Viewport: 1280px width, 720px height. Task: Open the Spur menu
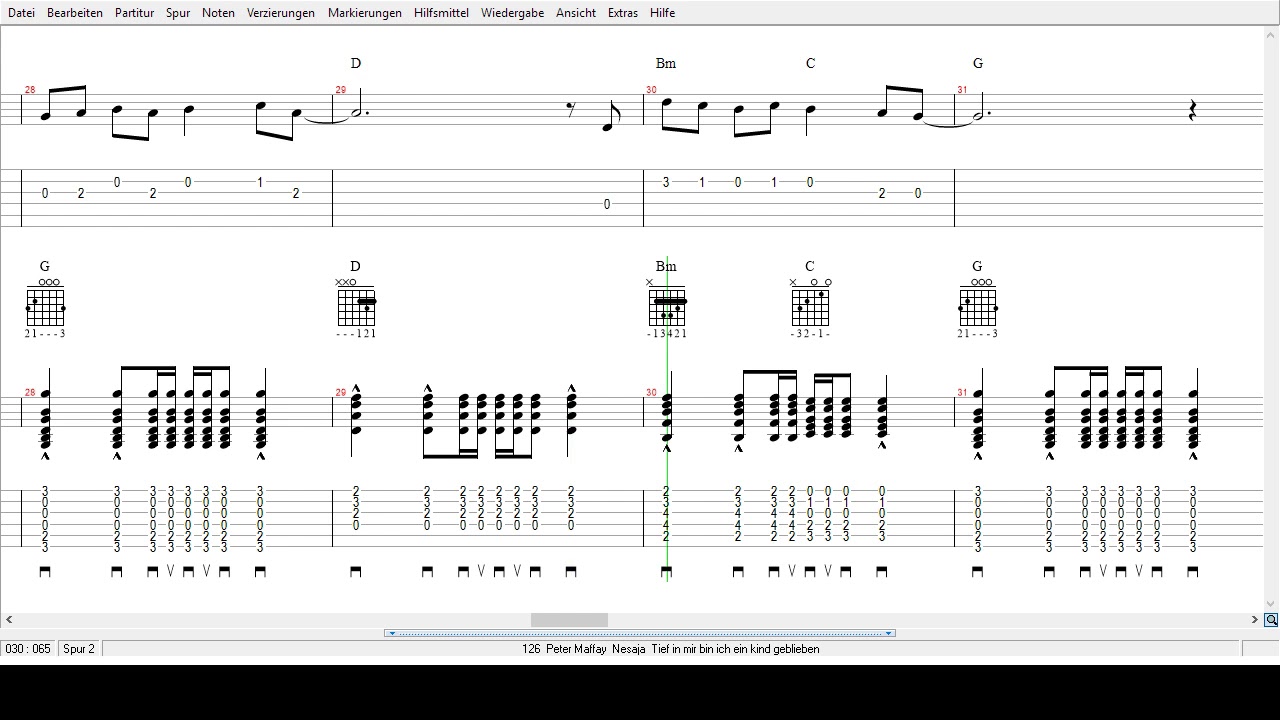click(178, 13)
